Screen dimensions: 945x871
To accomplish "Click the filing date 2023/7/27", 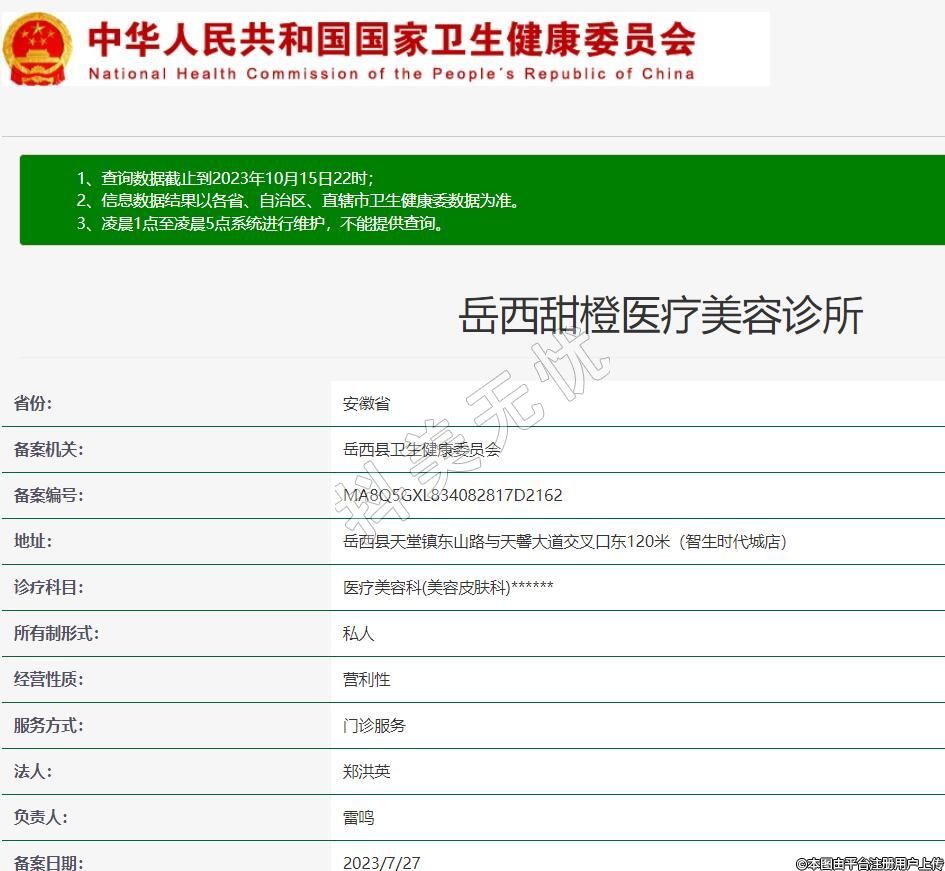I will click(381, 862).
